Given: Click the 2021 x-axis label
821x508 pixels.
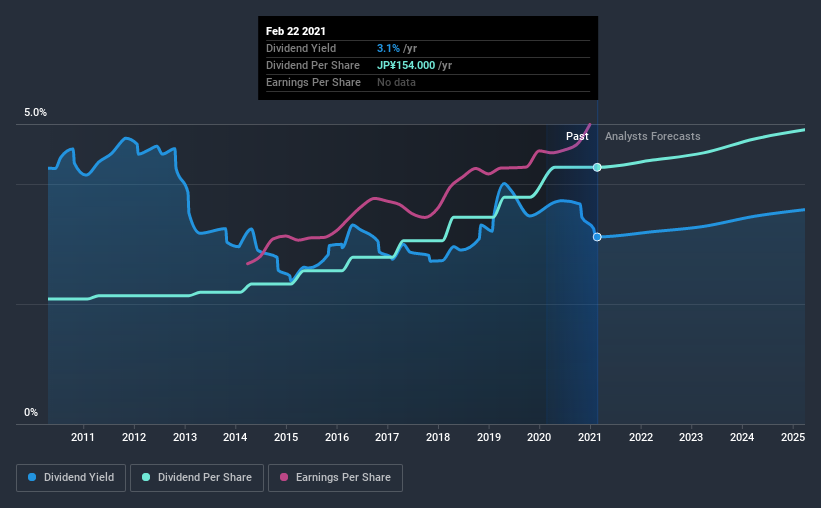Looking at the screenshot, I should (590, 437).
